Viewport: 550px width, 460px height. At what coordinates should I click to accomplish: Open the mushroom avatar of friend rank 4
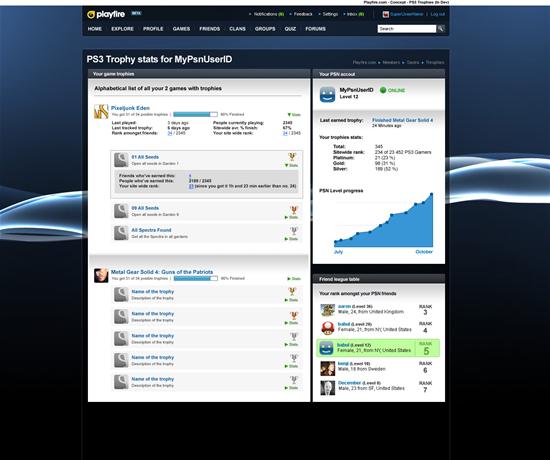[x=328, y=328]
